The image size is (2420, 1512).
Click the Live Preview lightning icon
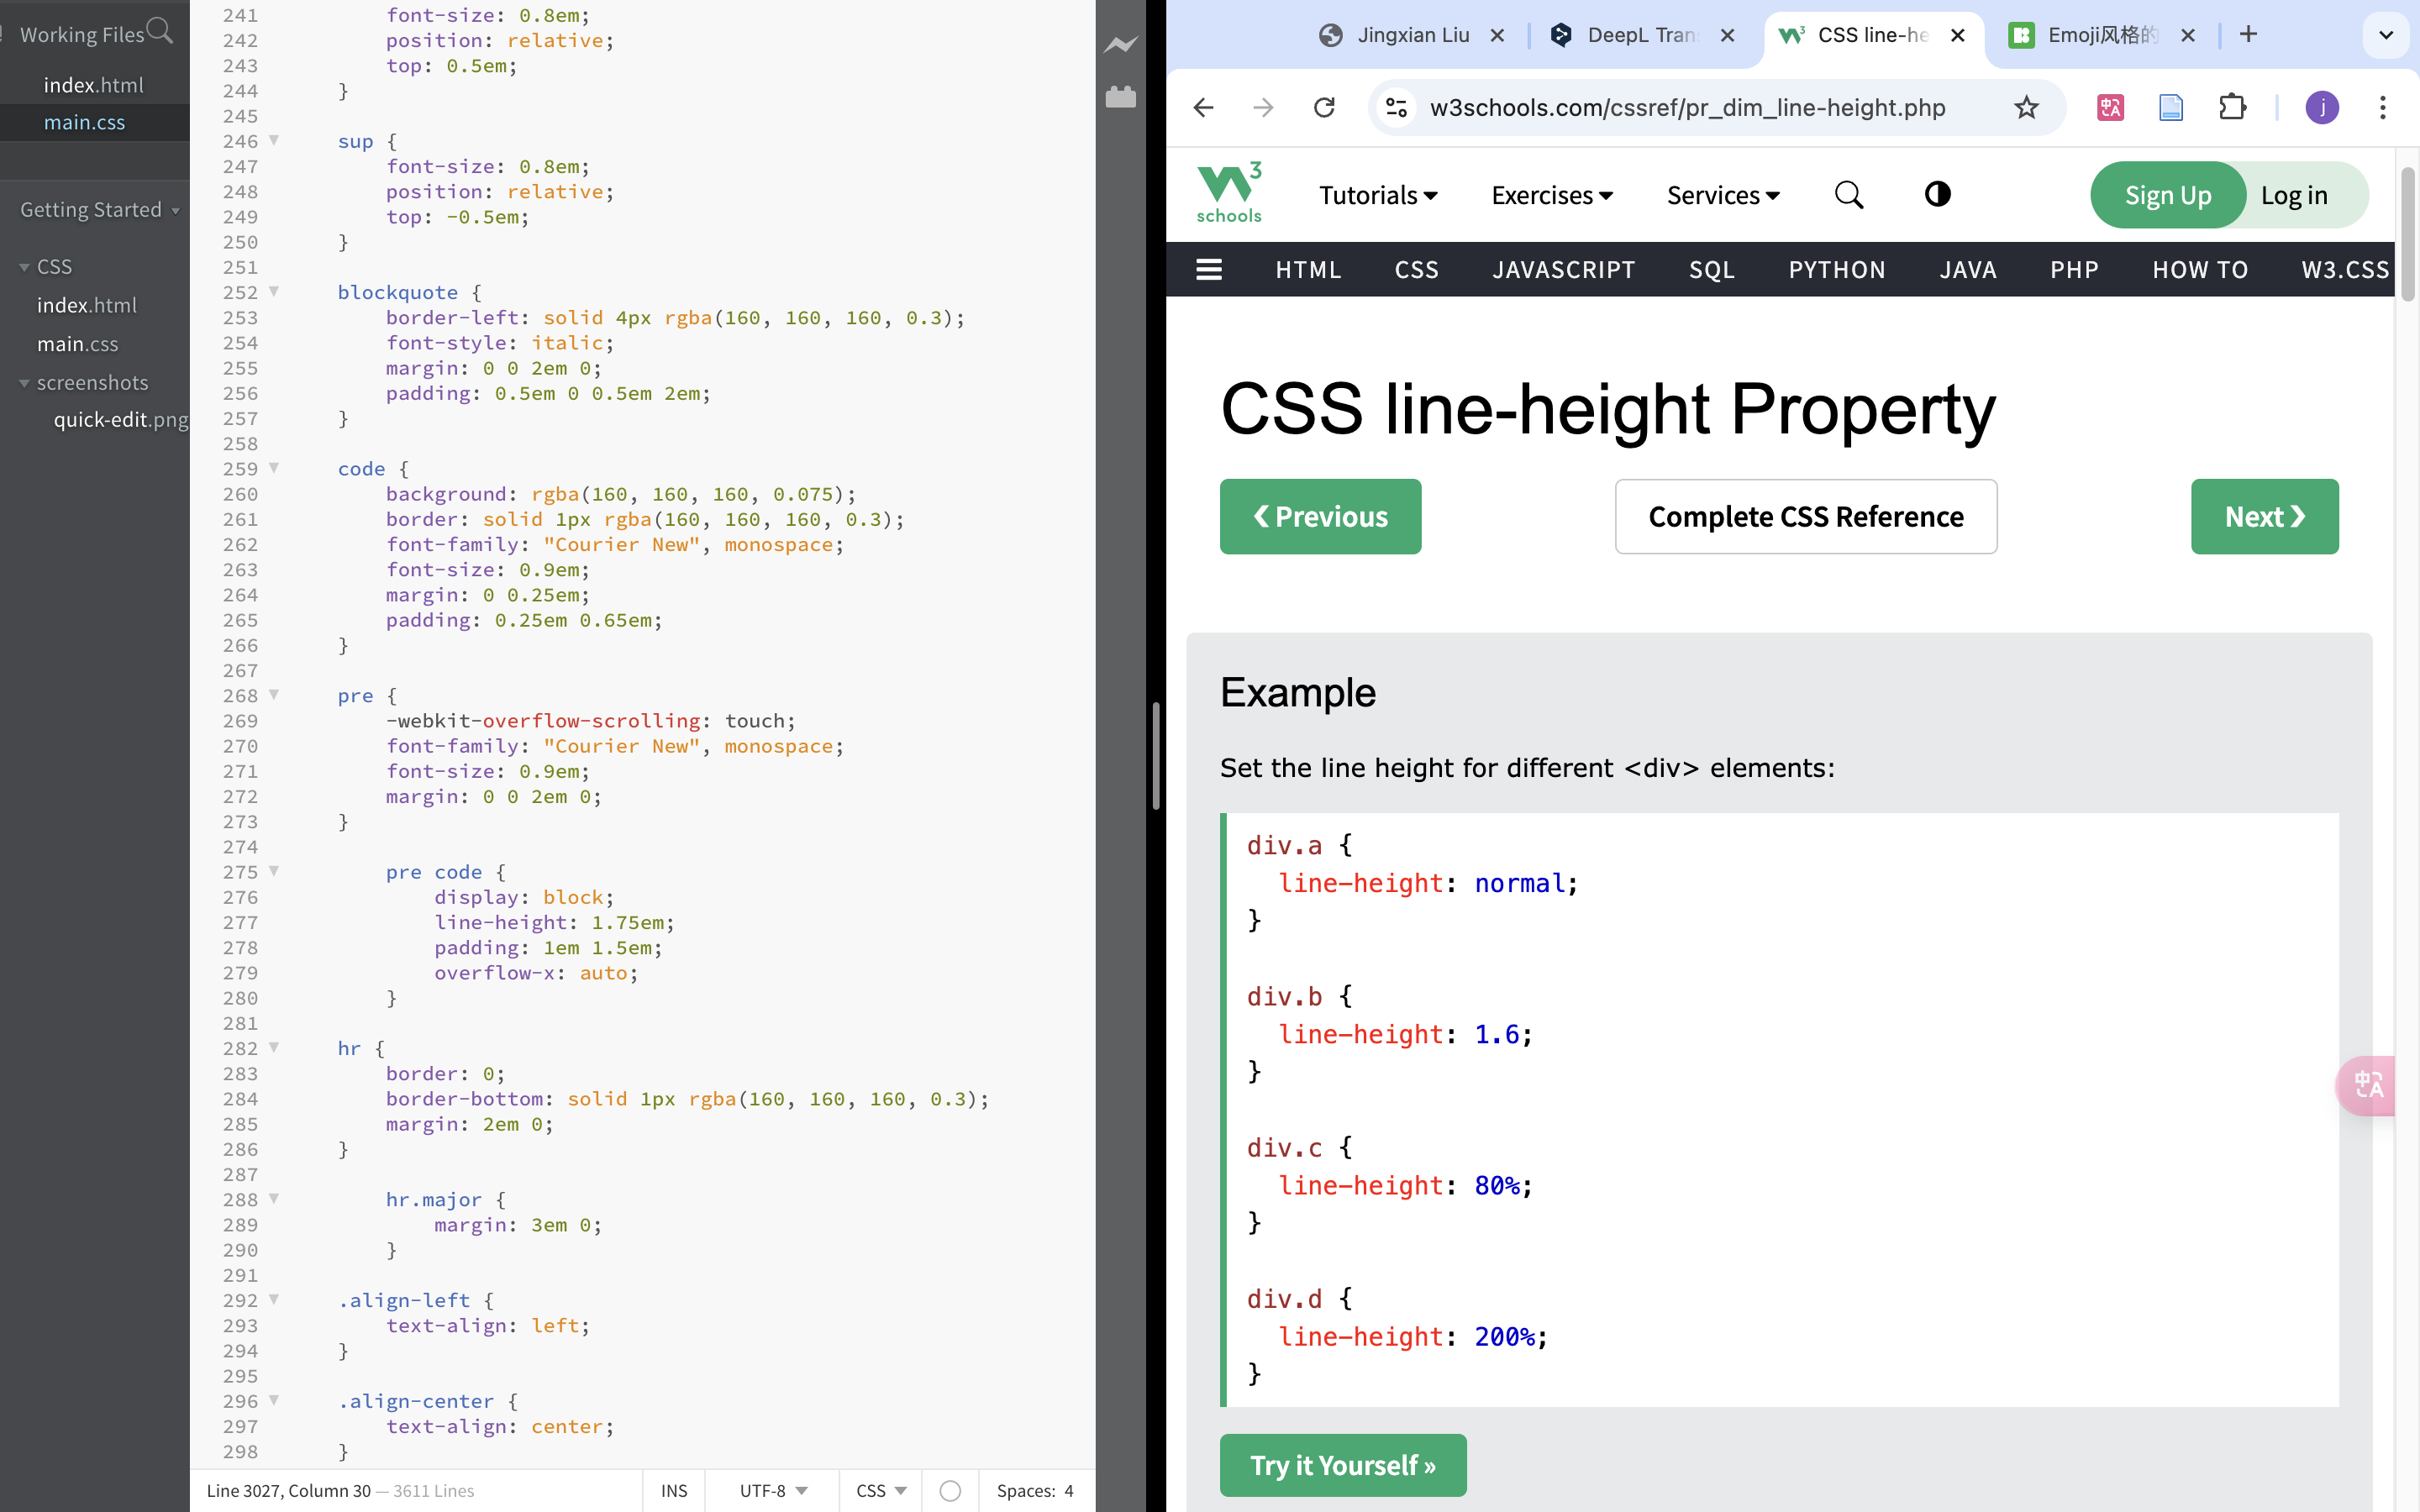[1120, 44]
